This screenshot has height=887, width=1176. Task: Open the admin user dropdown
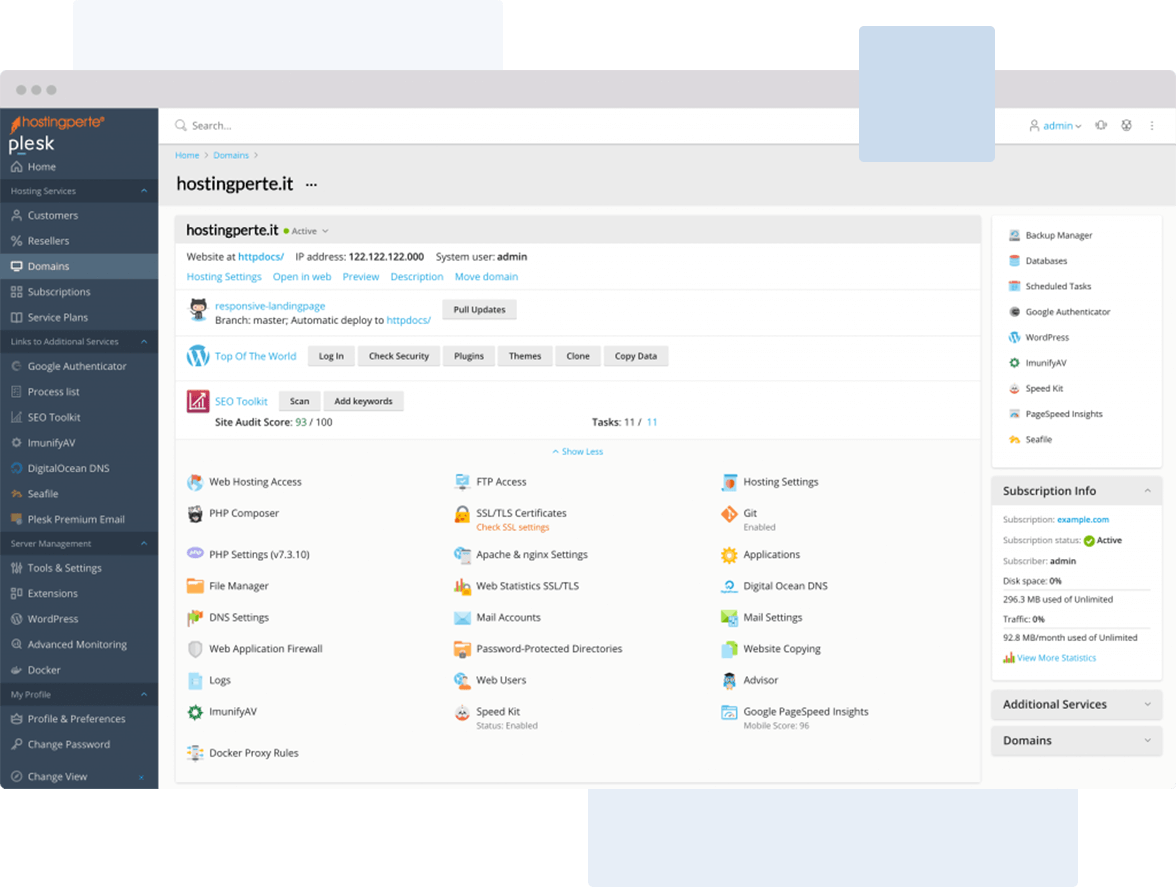pyautogui.click(x=1056, y=126)
